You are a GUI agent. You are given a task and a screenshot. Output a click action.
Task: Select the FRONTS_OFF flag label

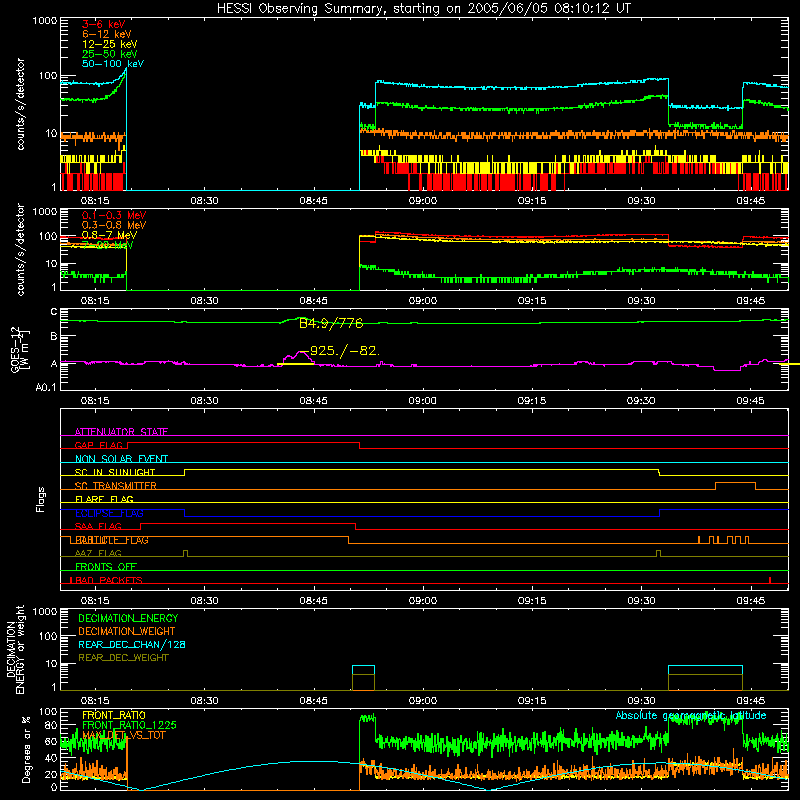point(106,566)
